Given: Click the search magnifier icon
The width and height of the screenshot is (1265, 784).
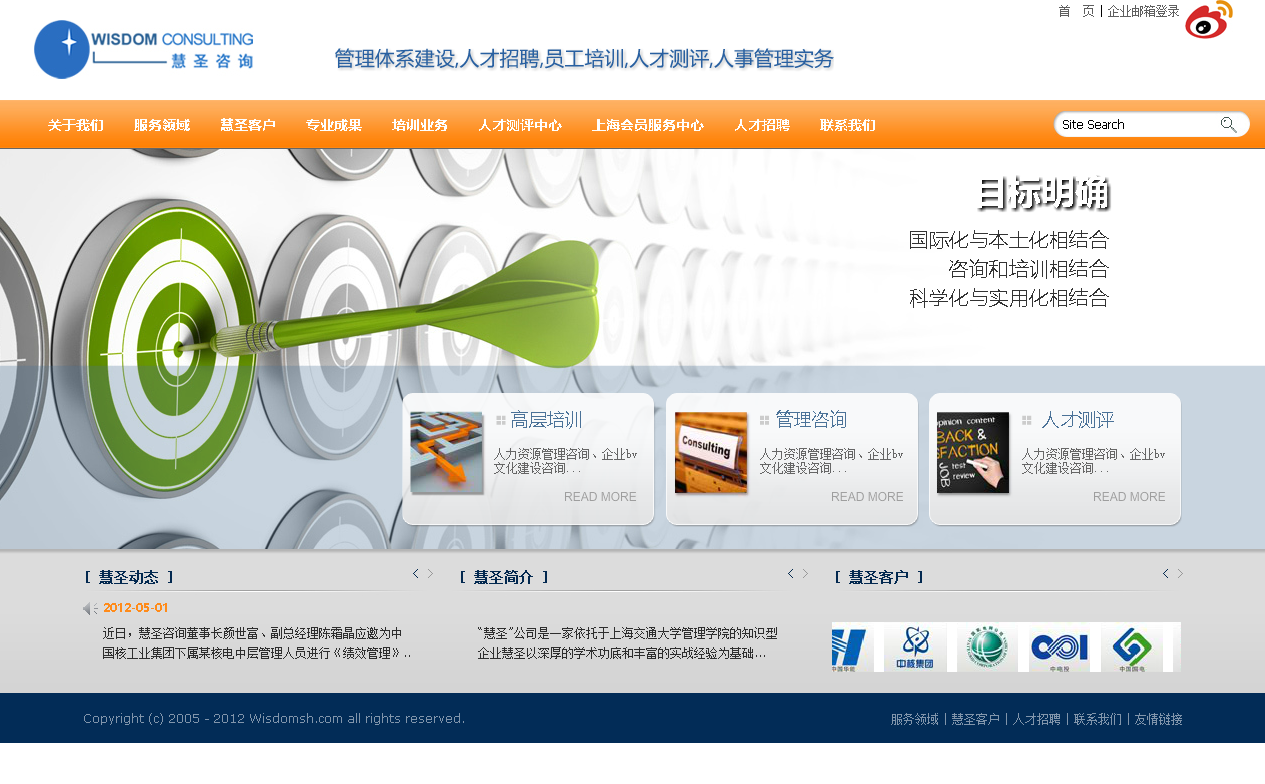Looking at the screenshot, I should (1228, 125).
